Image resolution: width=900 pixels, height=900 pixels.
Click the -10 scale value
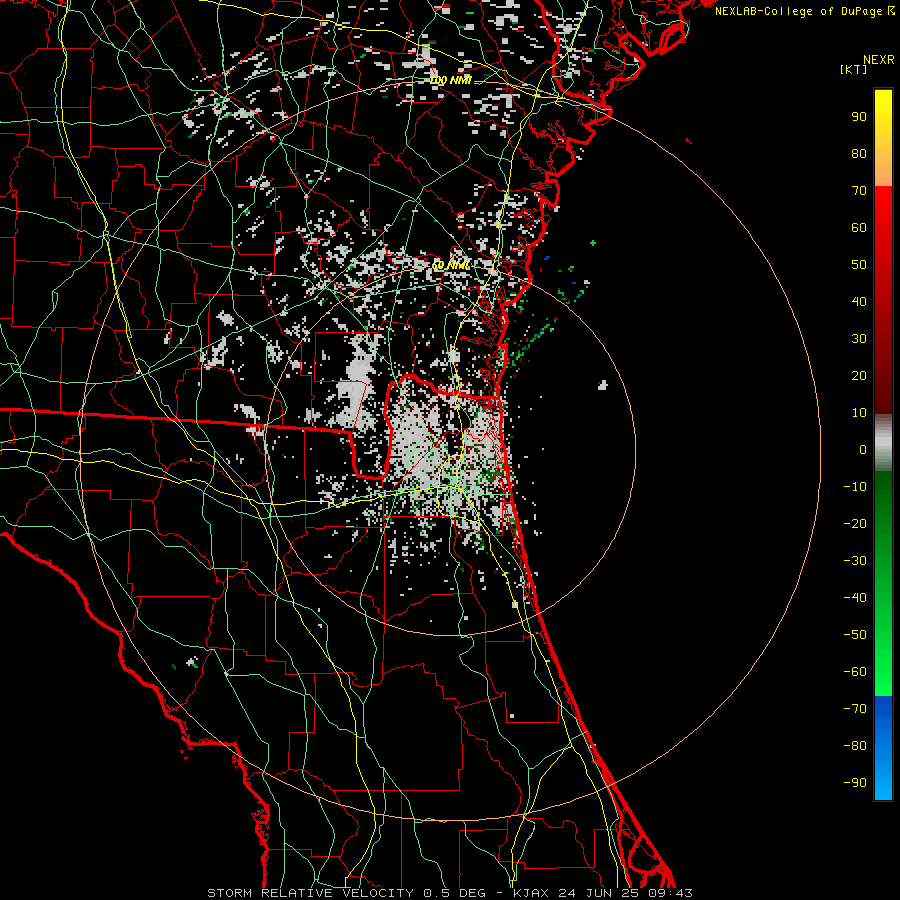tap(855, 487)
